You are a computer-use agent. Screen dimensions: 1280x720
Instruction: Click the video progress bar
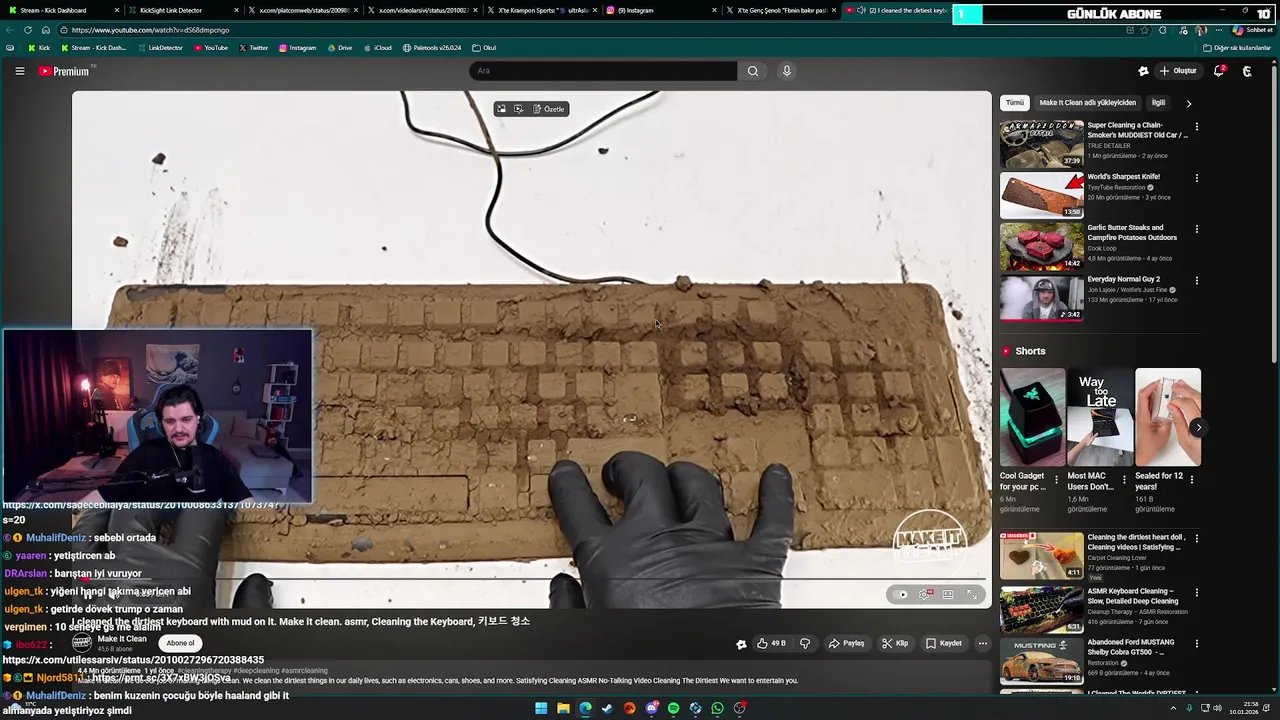click(531, 578)
